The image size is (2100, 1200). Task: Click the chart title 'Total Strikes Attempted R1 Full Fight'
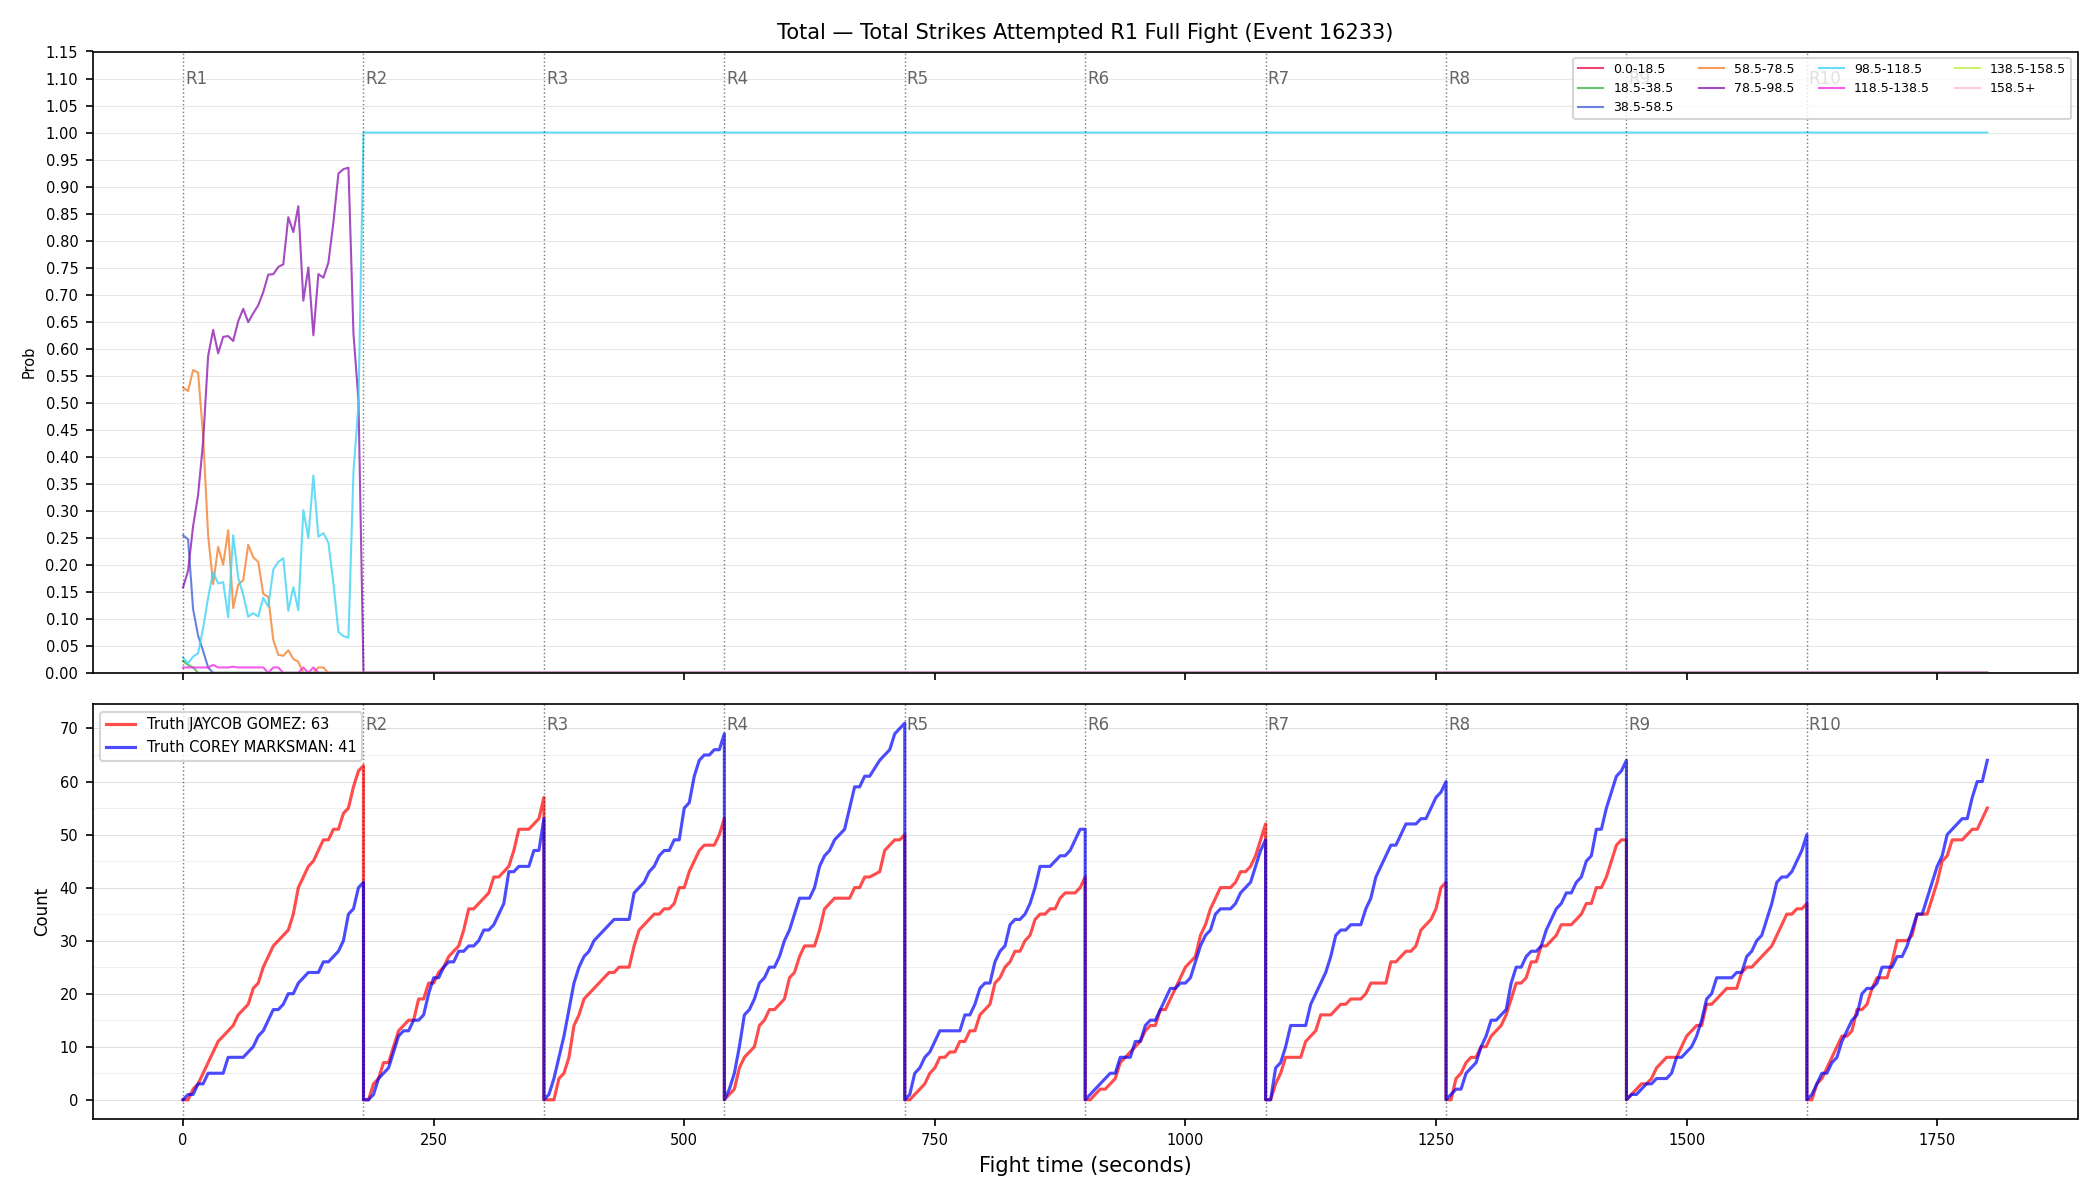coord(1085,32)
